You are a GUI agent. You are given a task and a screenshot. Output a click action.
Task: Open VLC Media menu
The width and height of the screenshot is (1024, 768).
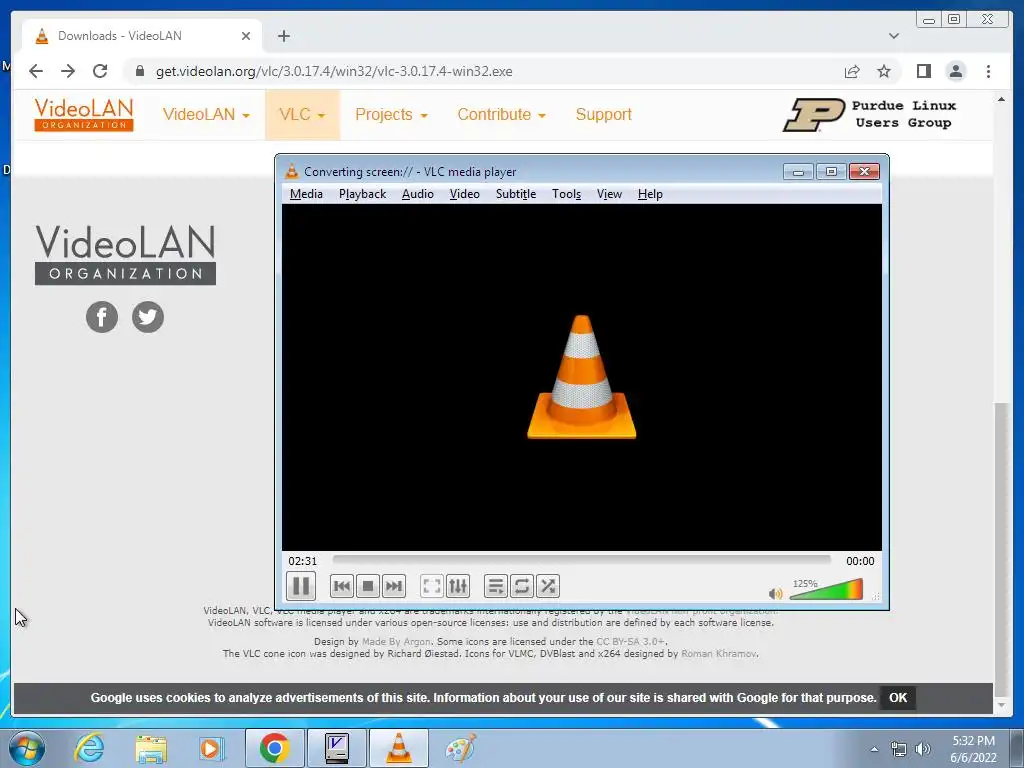pos(306,194)
